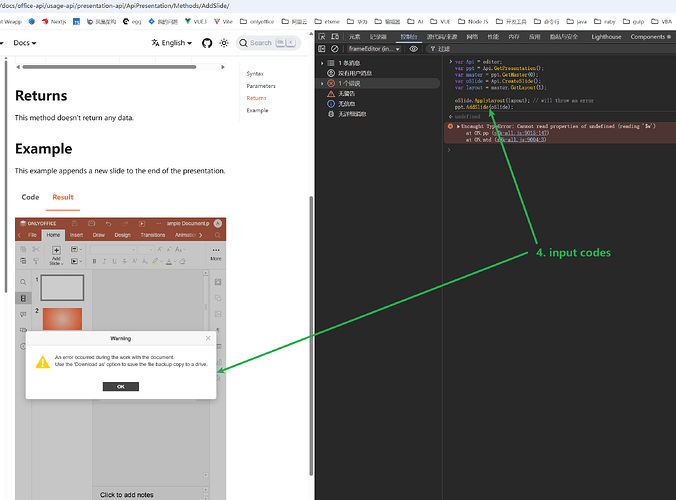The height and width of the screenshot is (500, 676).
Task: Open the ONLYOFFICE Design tab
Action: point(122,235)
